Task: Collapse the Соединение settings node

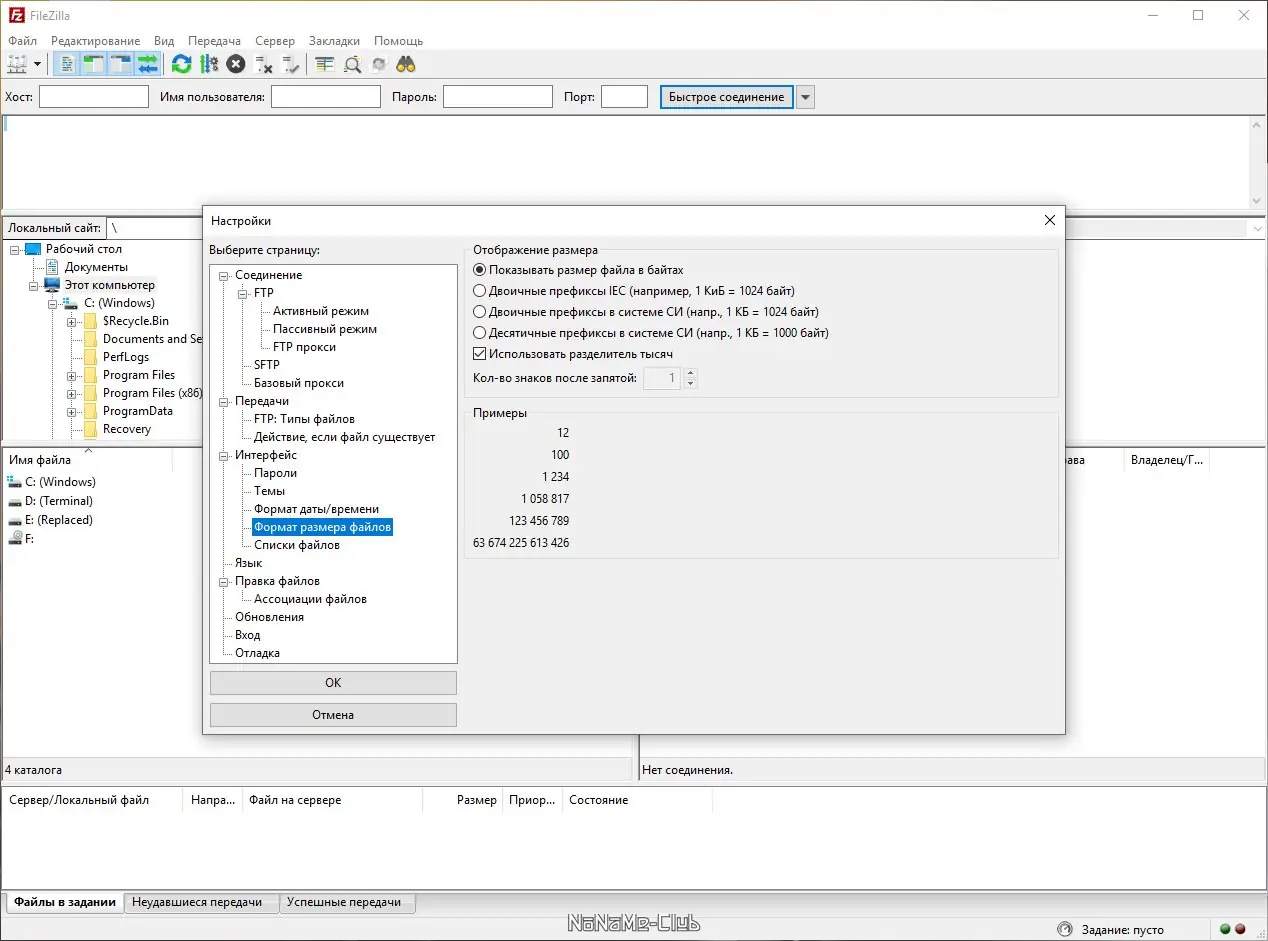Action: tap(224, 275)
